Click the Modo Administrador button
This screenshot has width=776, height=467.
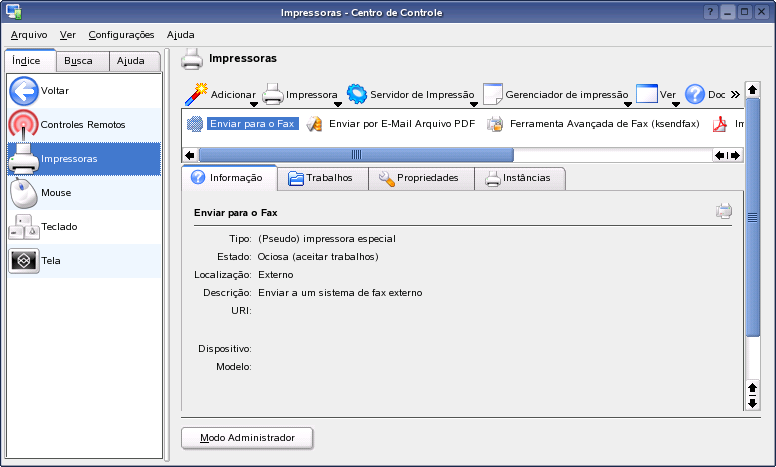(x=247, y=438)
